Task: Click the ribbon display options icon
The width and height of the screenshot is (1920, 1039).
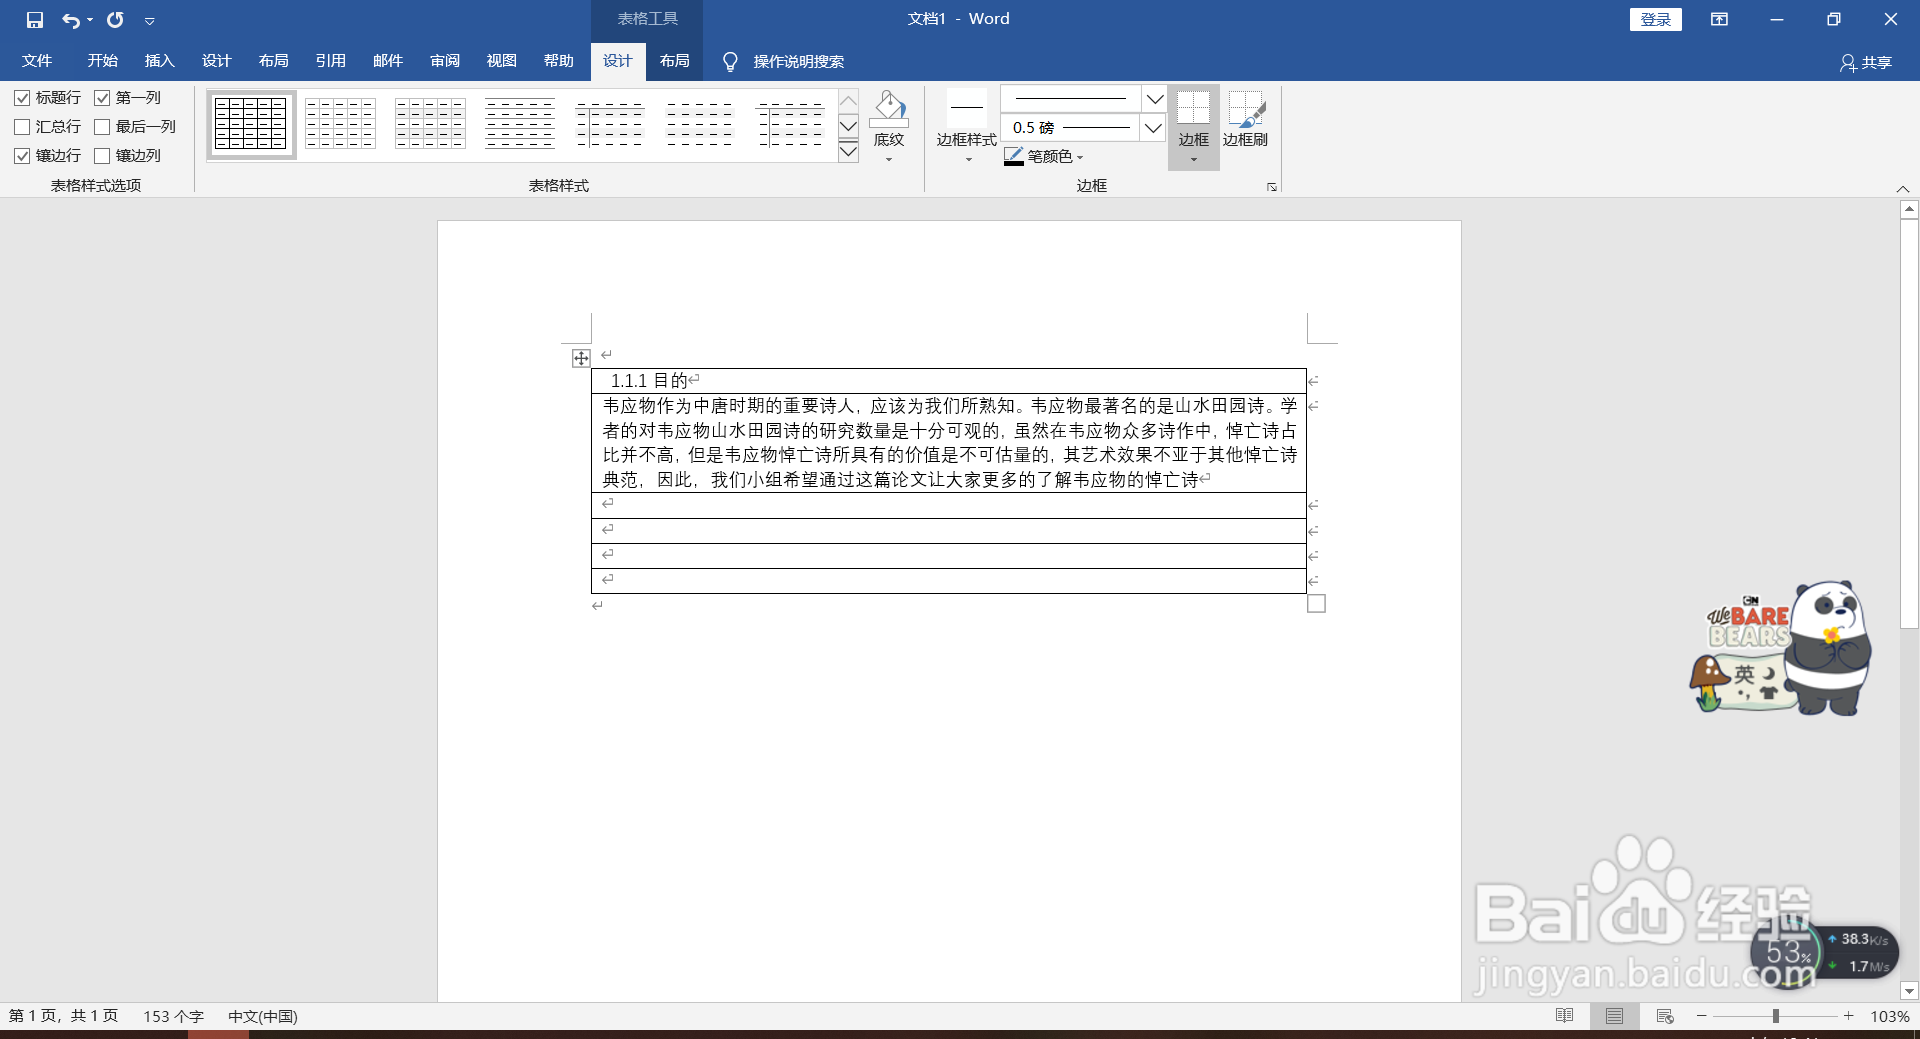Action: pos(1719,19)
